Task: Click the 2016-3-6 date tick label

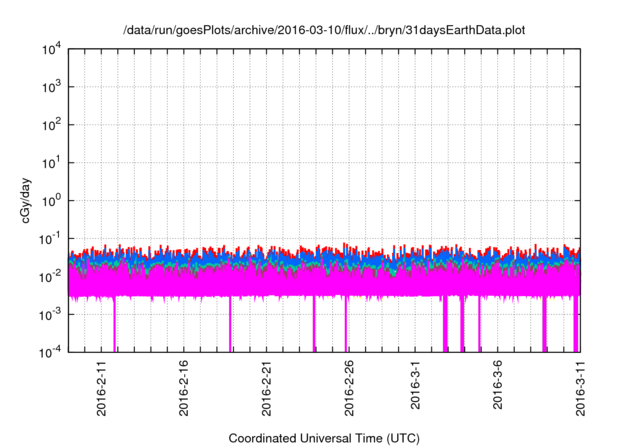Action: 498,385
